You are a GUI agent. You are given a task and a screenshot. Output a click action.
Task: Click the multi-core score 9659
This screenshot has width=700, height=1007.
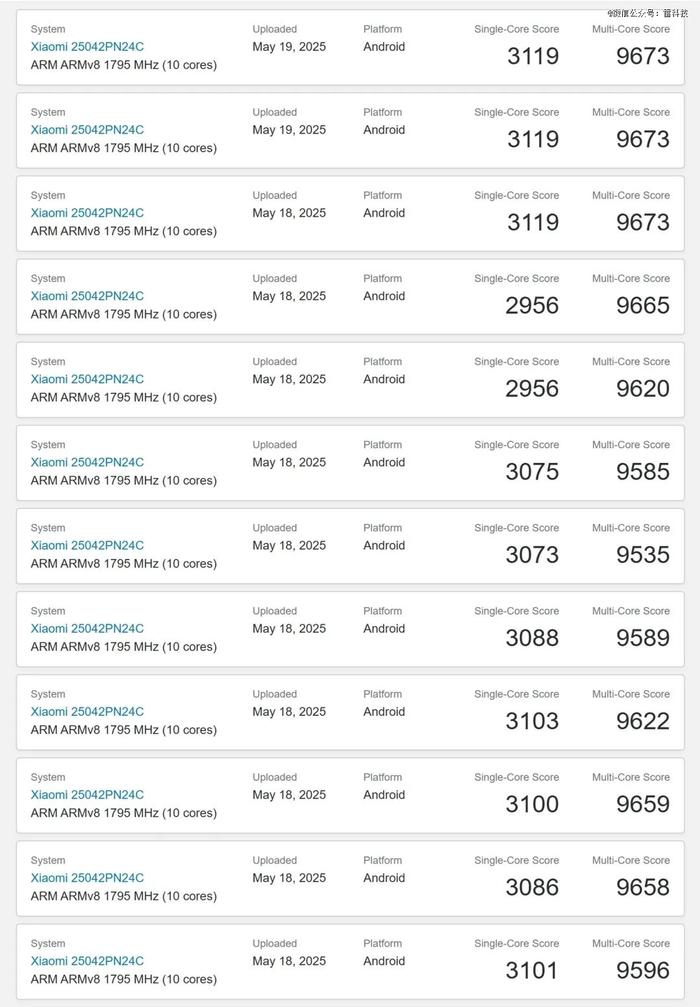(x=643, y=804)
